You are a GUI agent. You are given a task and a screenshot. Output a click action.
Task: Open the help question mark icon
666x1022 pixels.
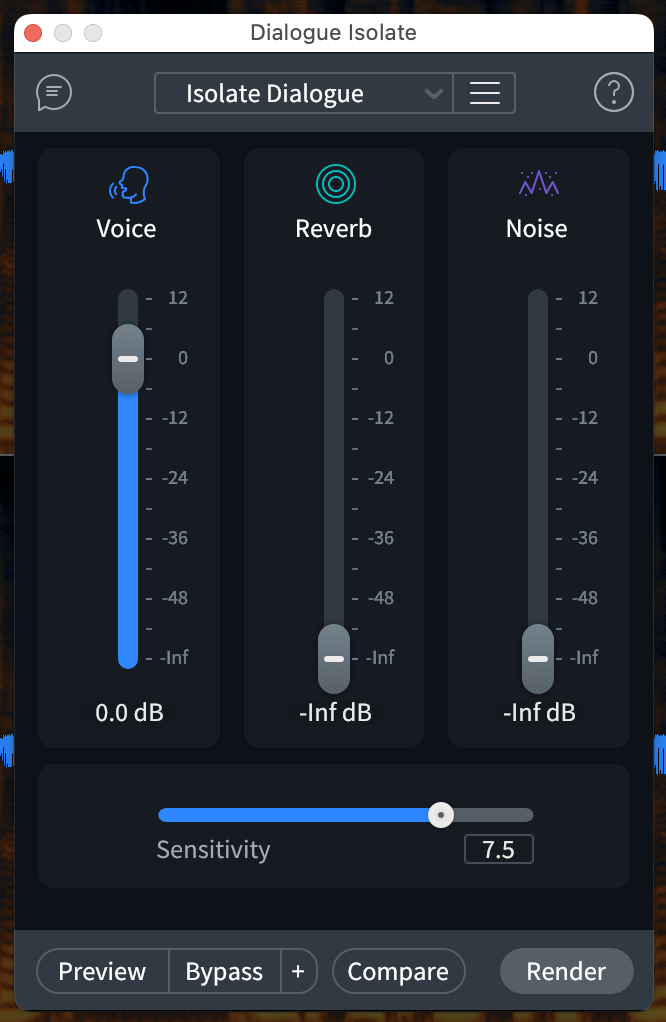click(x=613, y=94)
